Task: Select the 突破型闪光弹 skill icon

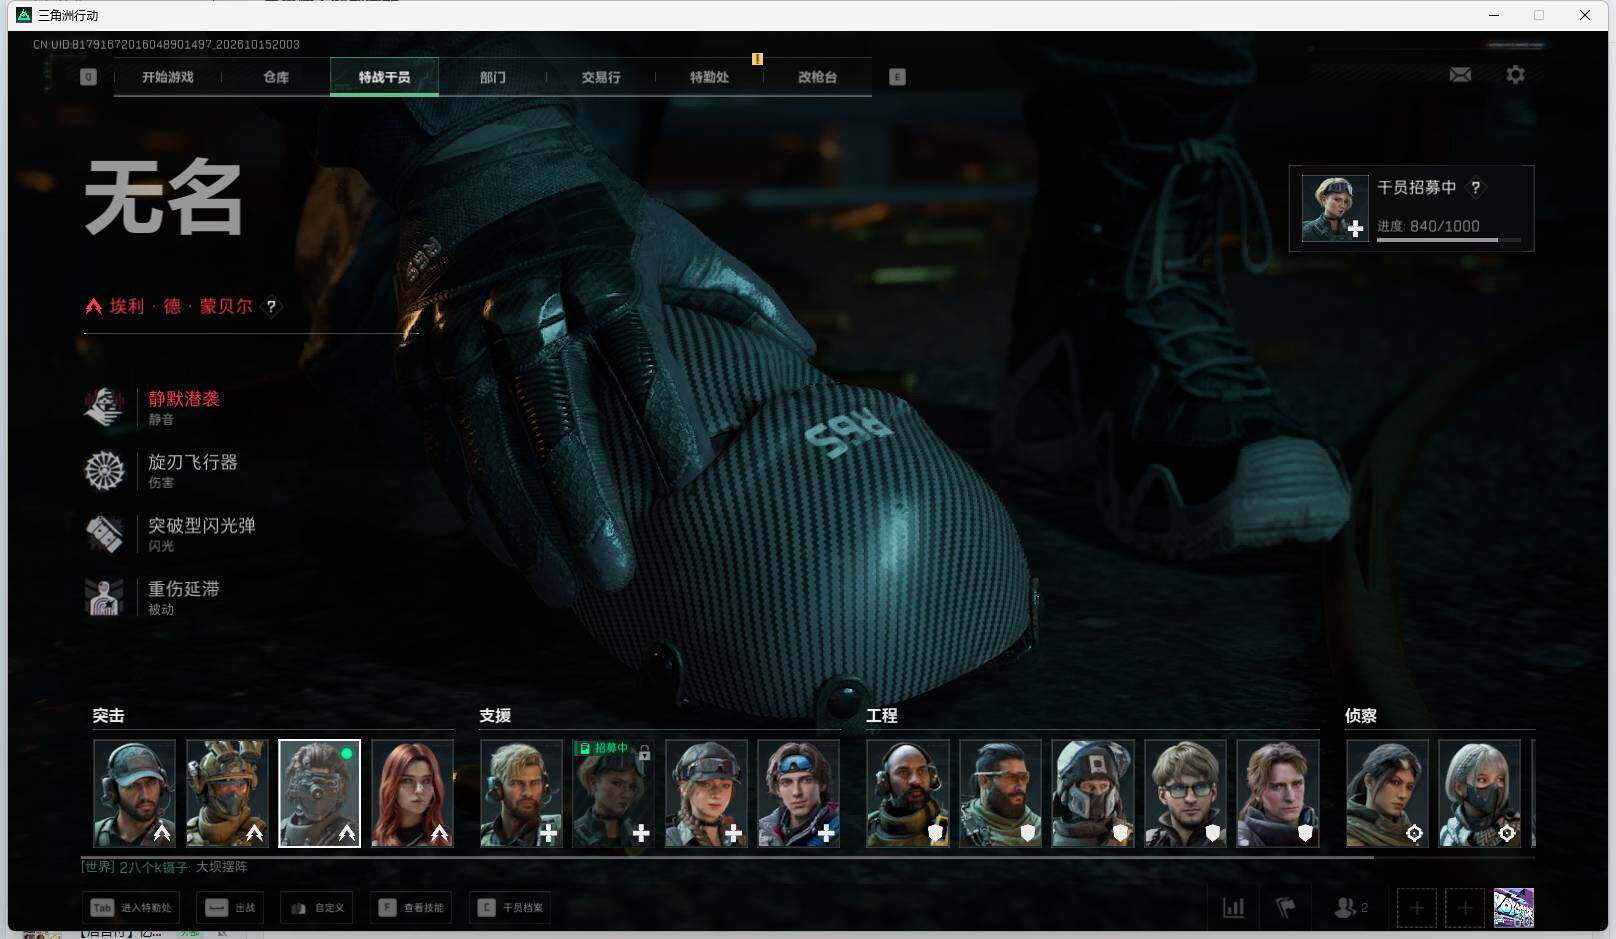Action: click(104, 534)
